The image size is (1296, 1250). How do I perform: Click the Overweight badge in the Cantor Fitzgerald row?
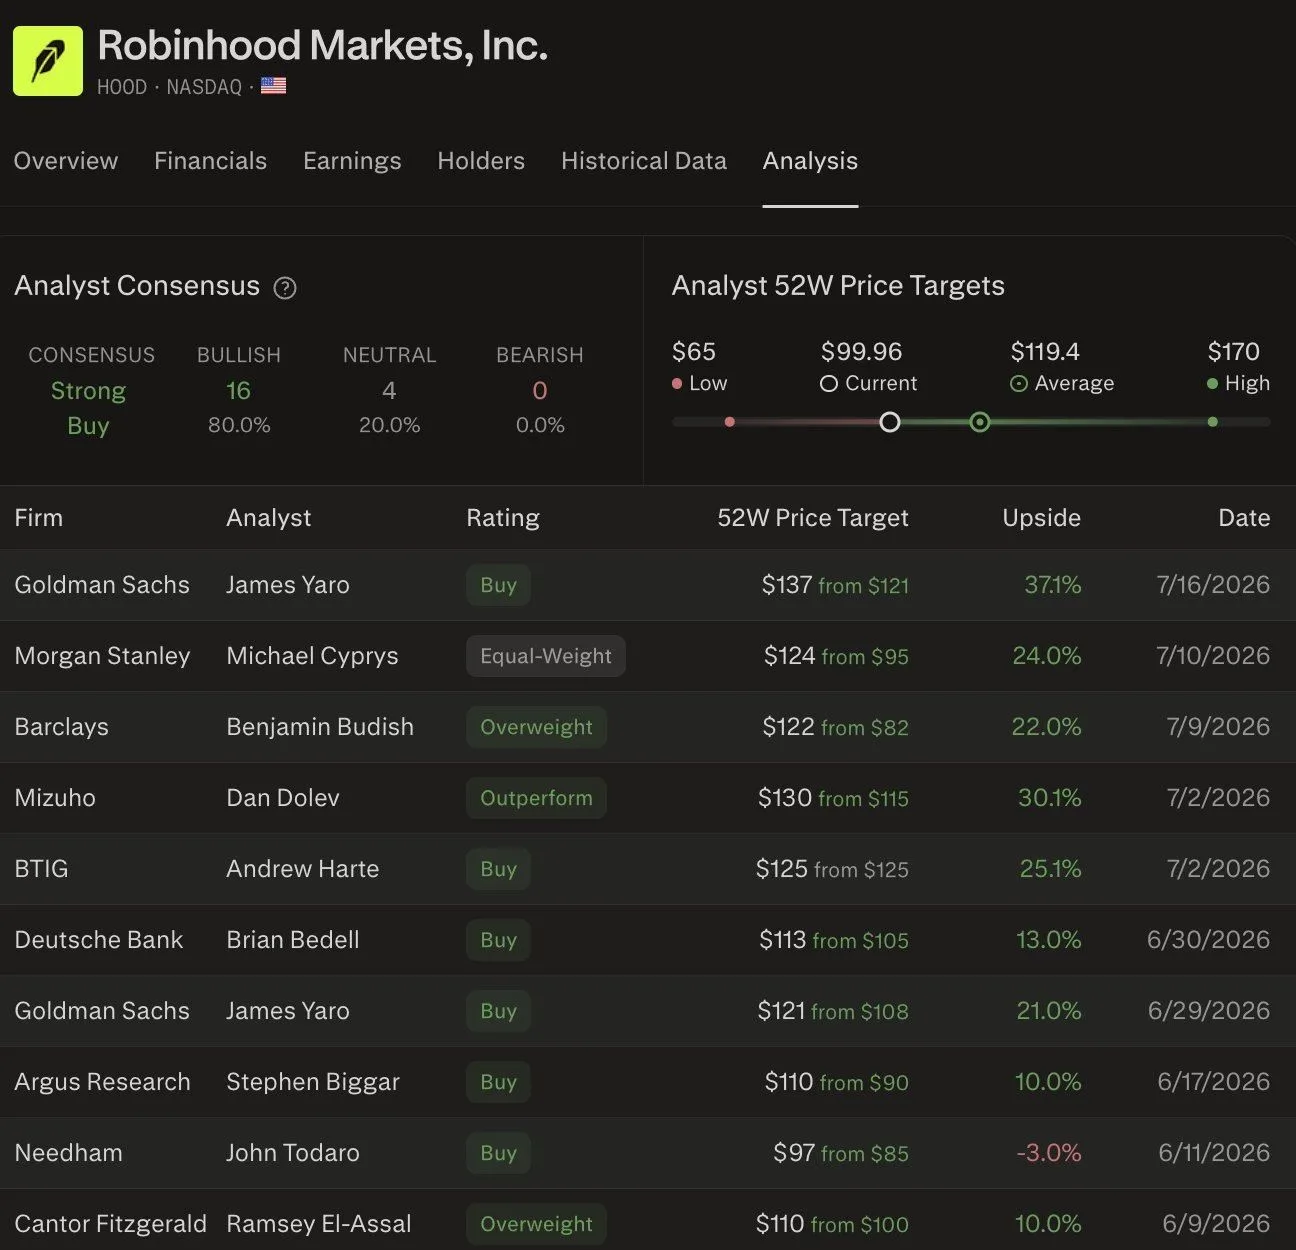536,1224
